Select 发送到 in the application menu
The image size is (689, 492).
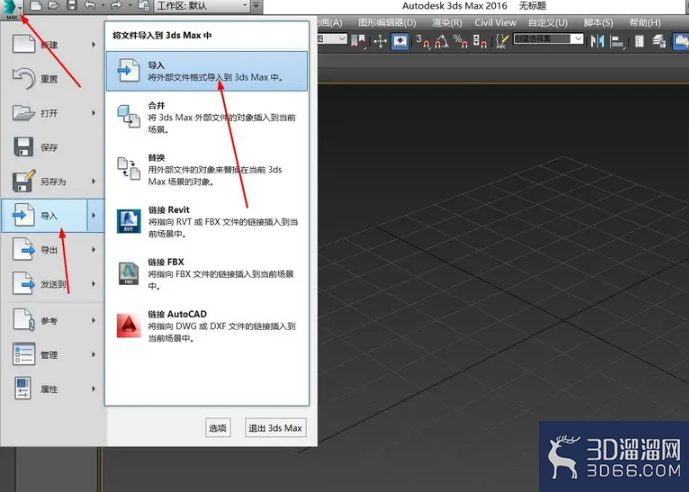click(52, 284)
